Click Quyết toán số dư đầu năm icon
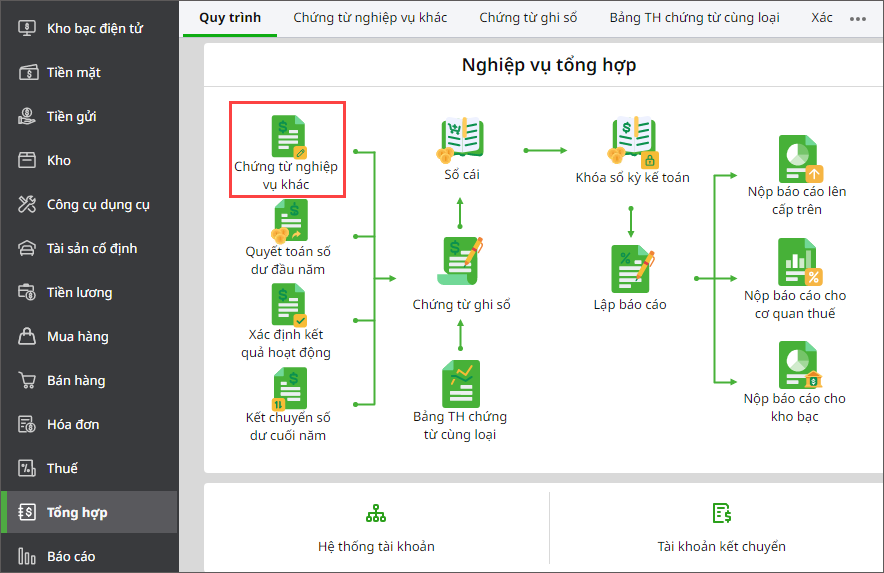 pos(289,222)
